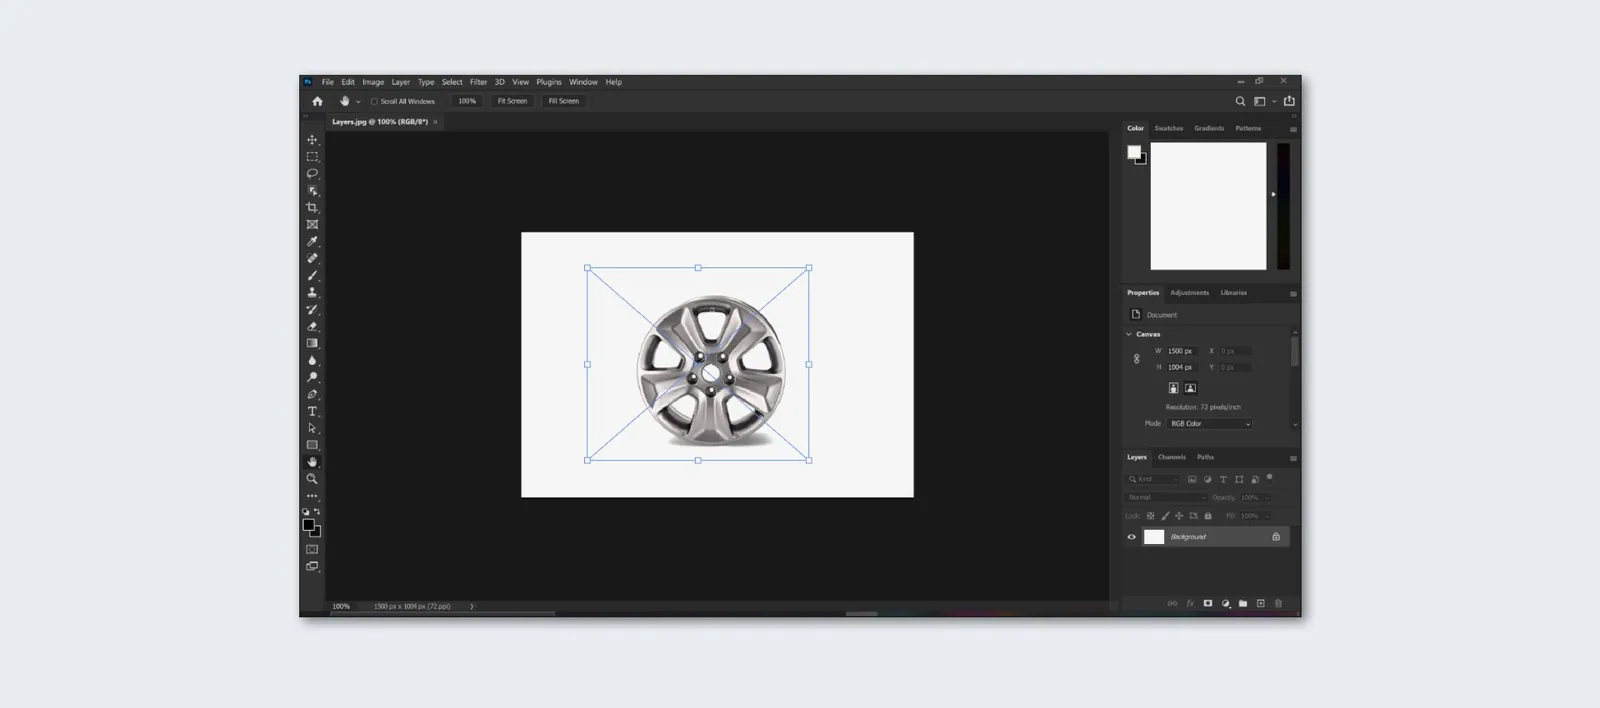Click the 100% zoom button
1600x708 pixels.
467,101
